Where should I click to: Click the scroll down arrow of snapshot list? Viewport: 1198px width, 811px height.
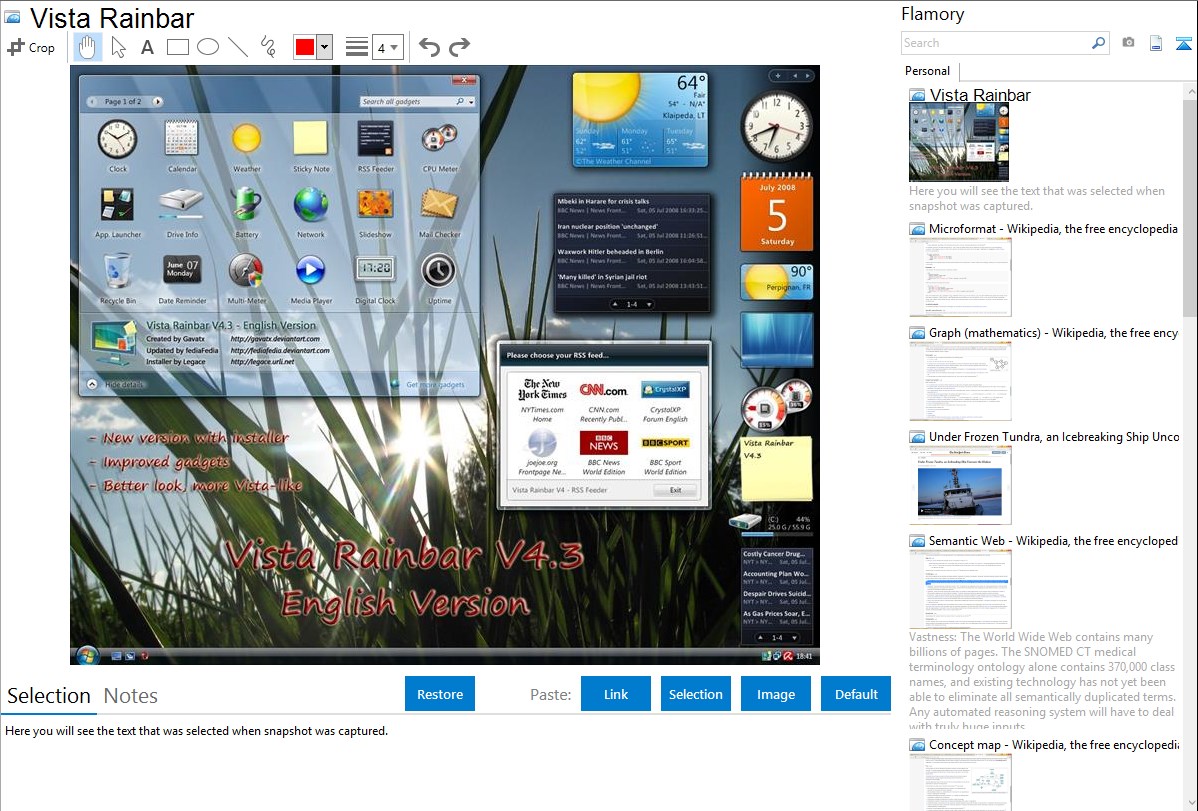coord(1190,803)
